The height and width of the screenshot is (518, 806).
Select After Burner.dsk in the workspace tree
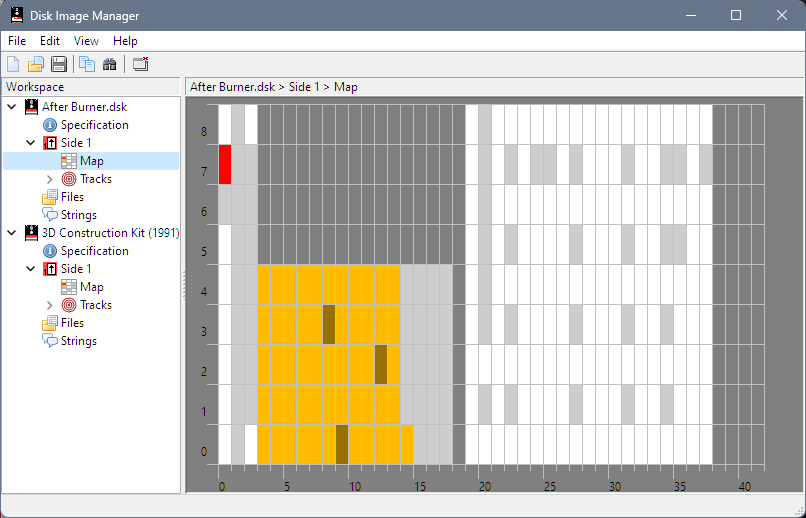pos(84,107)
